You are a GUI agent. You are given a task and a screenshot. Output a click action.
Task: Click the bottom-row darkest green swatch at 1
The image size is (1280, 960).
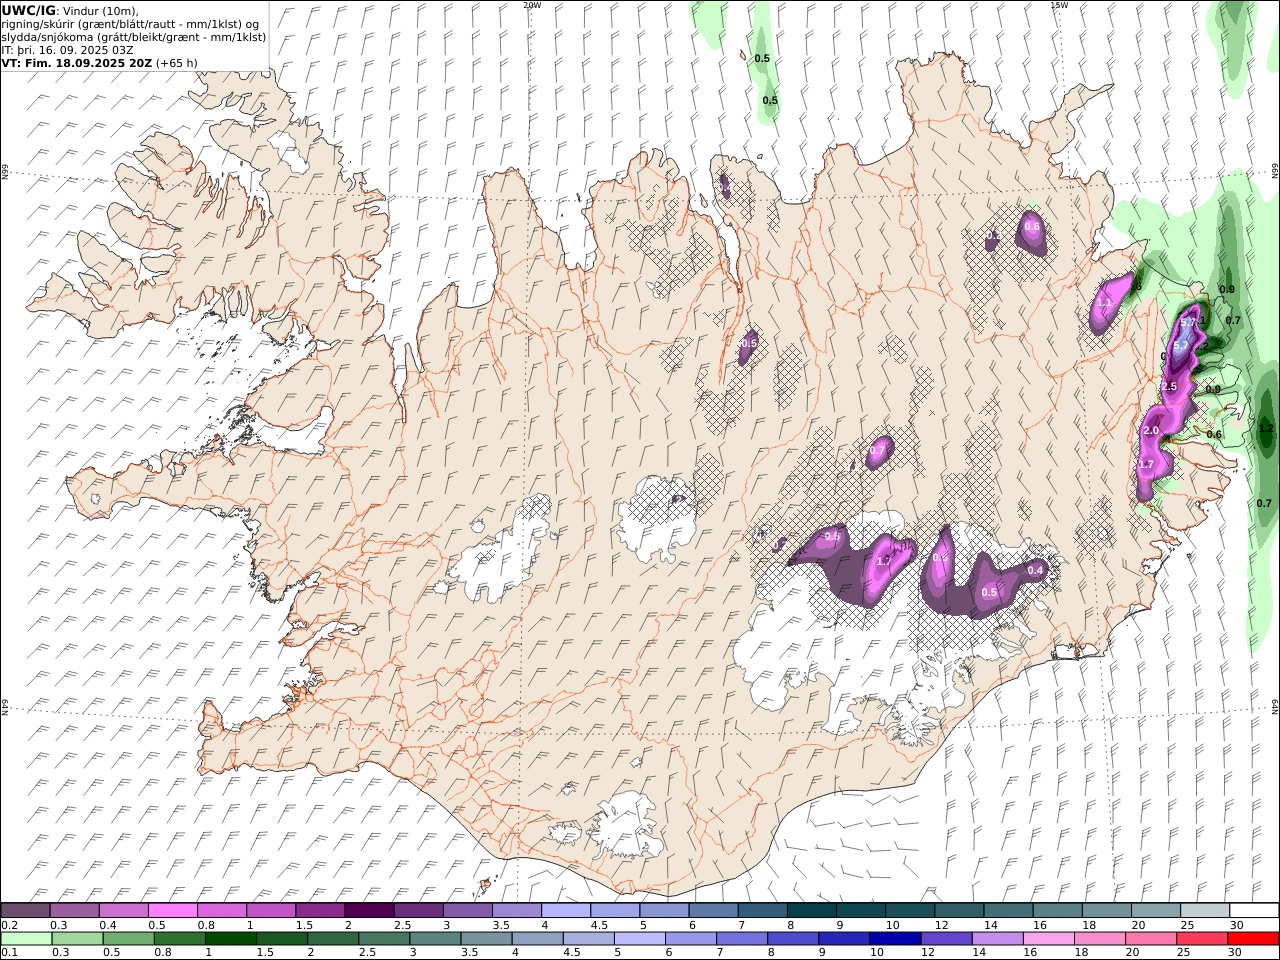coord(230,939)
